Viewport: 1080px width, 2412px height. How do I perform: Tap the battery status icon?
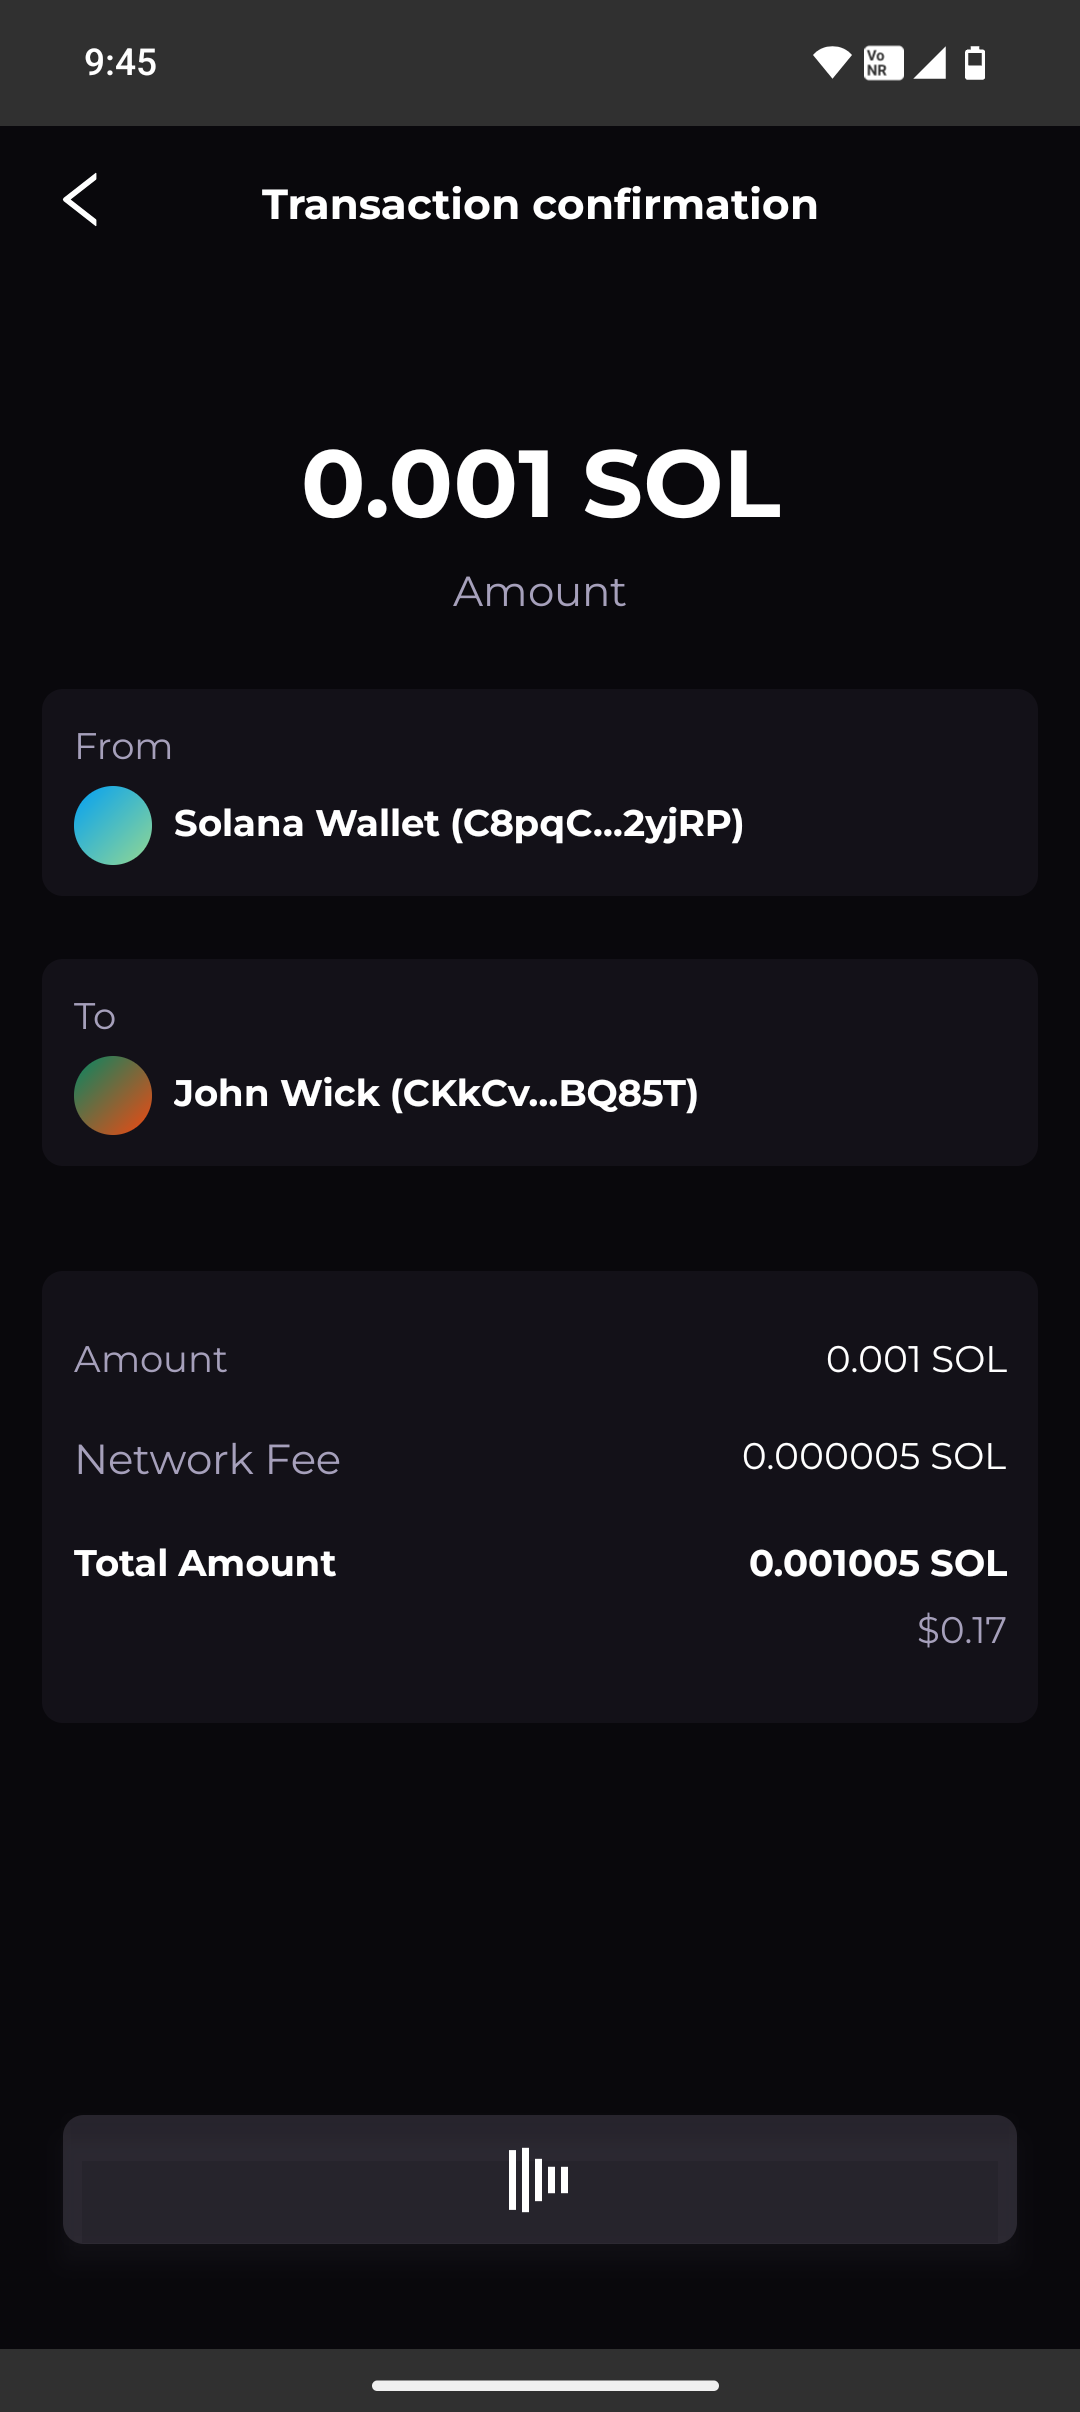975,63
